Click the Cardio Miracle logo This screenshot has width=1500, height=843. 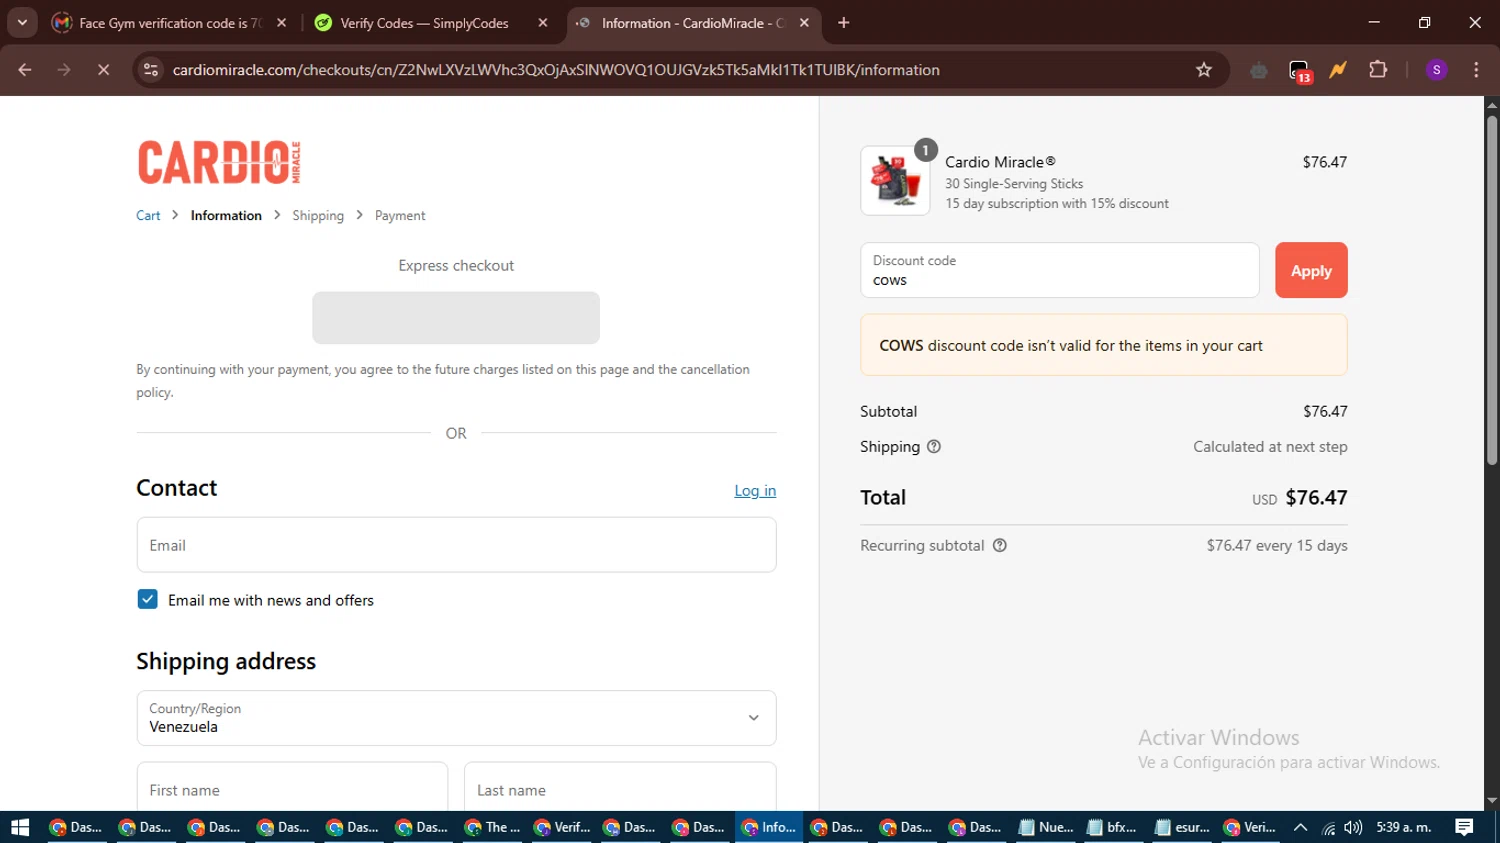click(219, 162)
